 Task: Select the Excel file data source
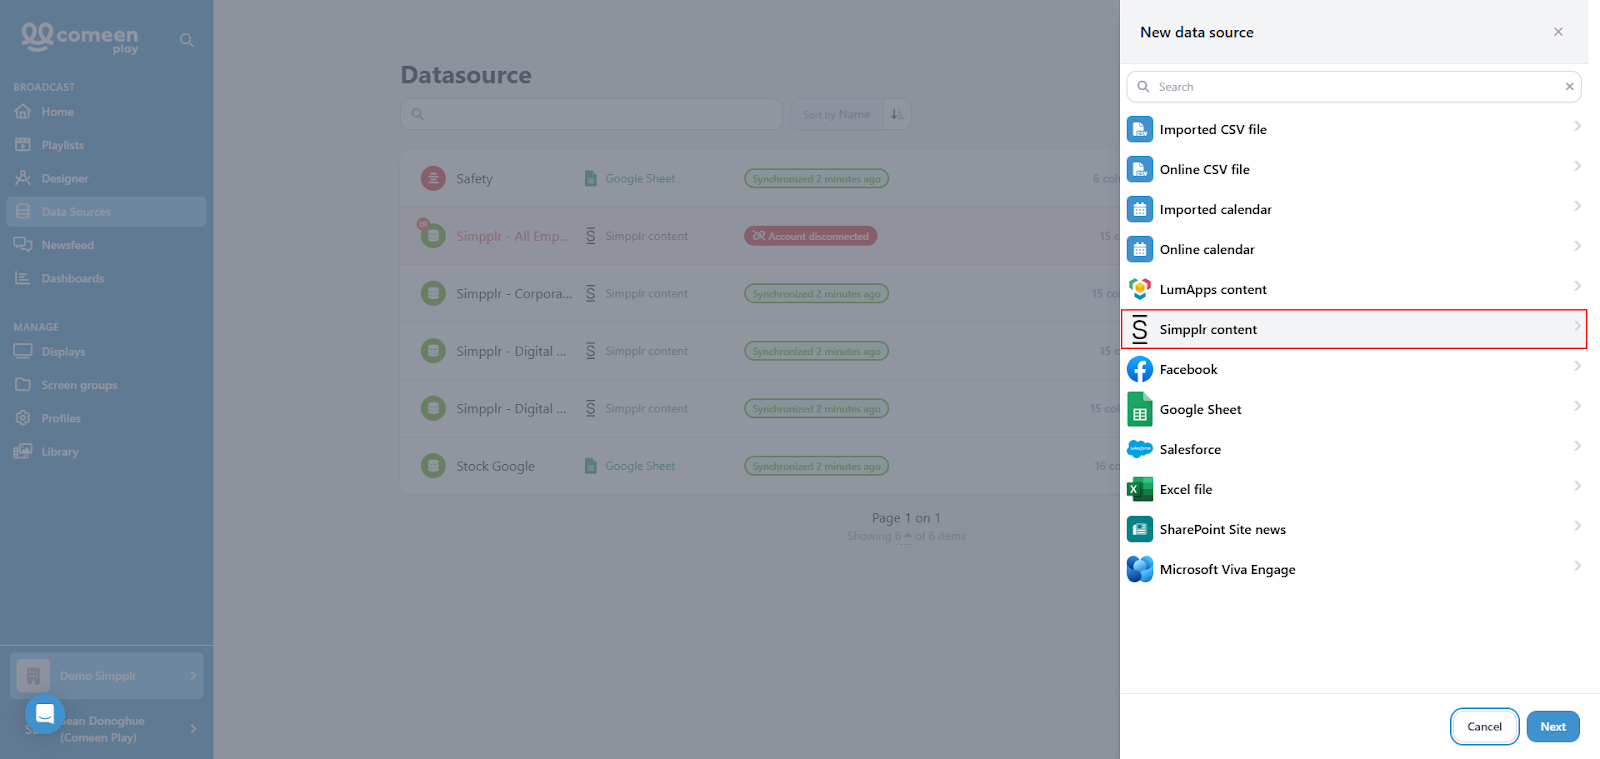(1354, 489)
